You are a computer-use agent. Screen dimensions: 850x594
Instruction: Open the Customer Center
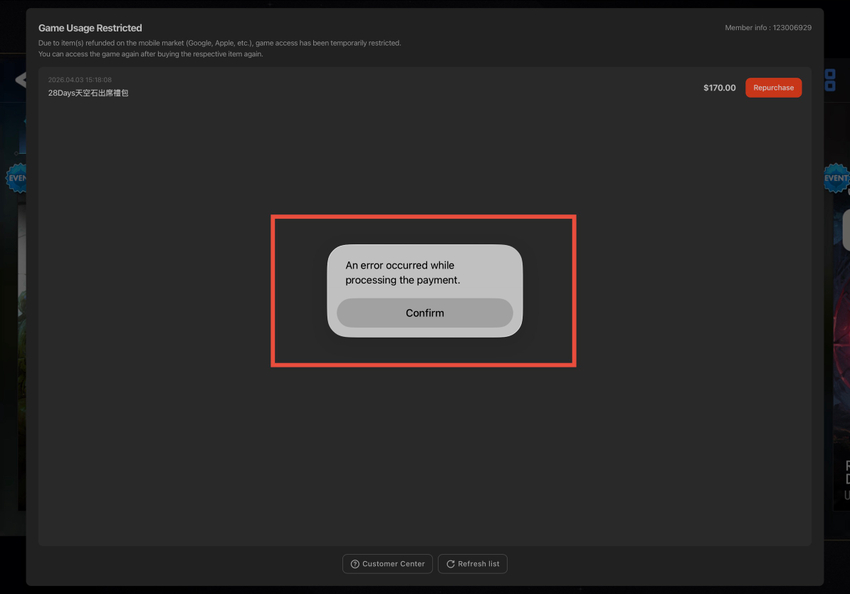click(387, 564)
